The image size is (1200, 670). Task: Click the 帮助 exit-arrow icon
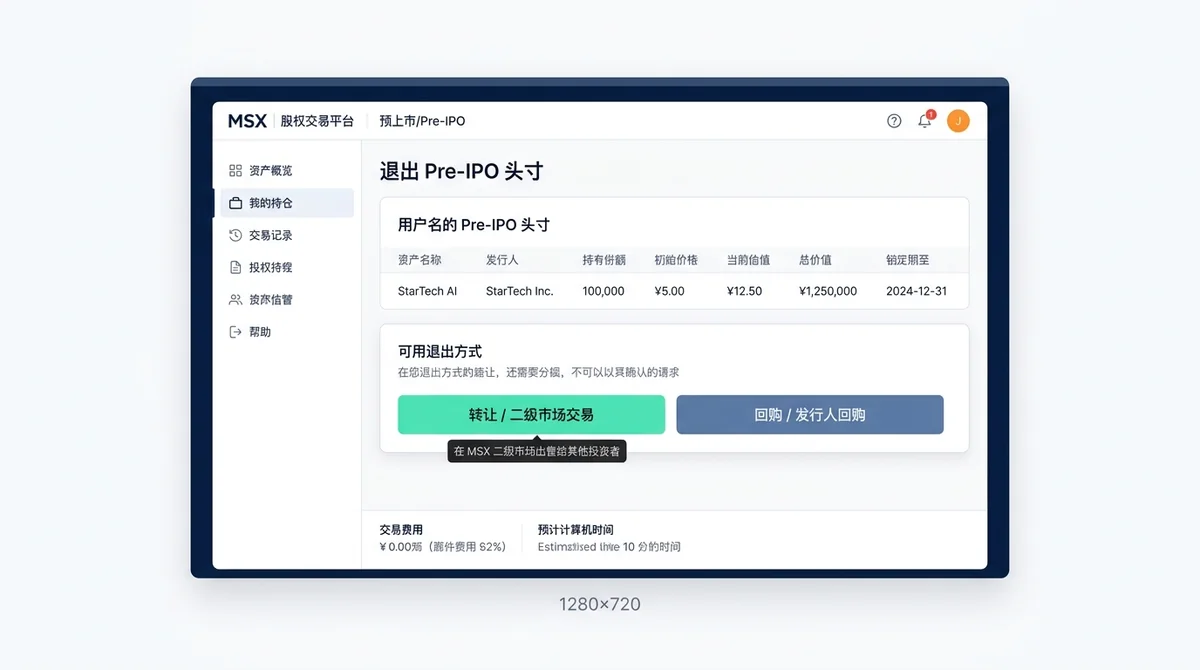click(236, 331)
